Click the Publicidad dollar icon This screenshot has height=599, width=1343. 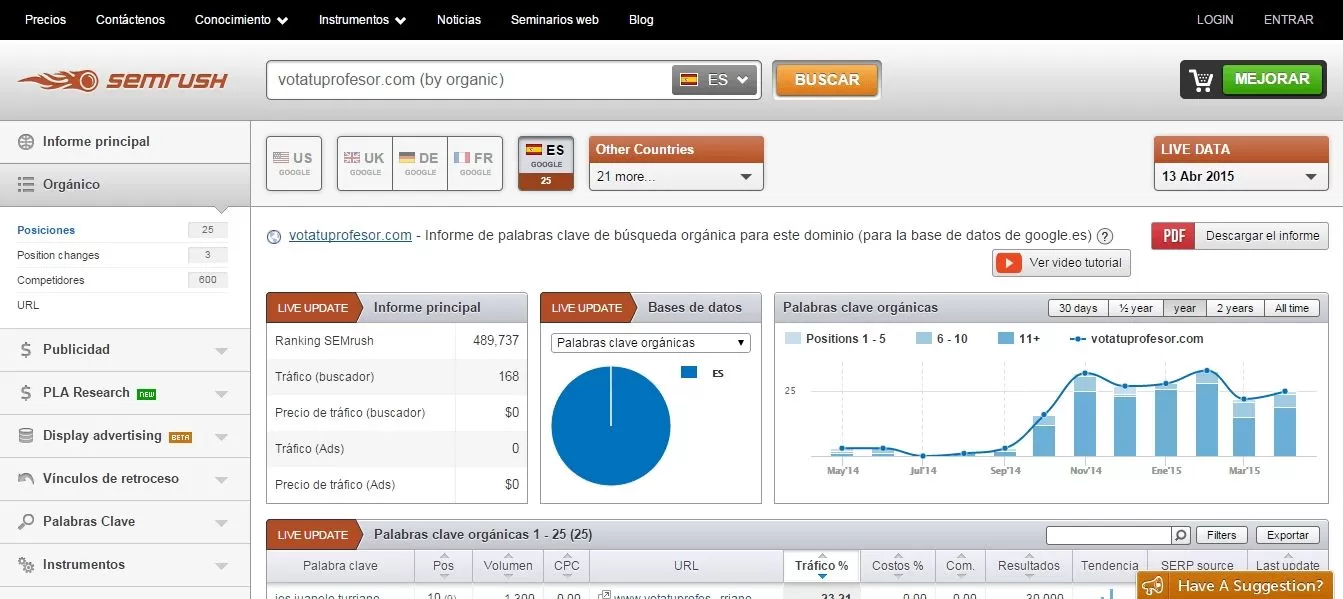tap(26, 350)
